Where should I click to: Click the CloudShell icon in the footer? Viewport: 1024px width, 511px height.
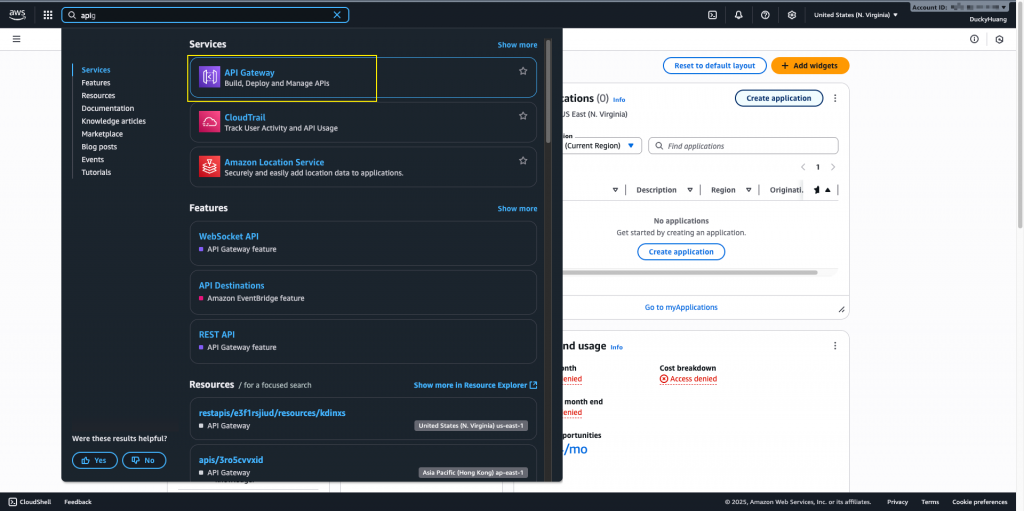point(12,502)
